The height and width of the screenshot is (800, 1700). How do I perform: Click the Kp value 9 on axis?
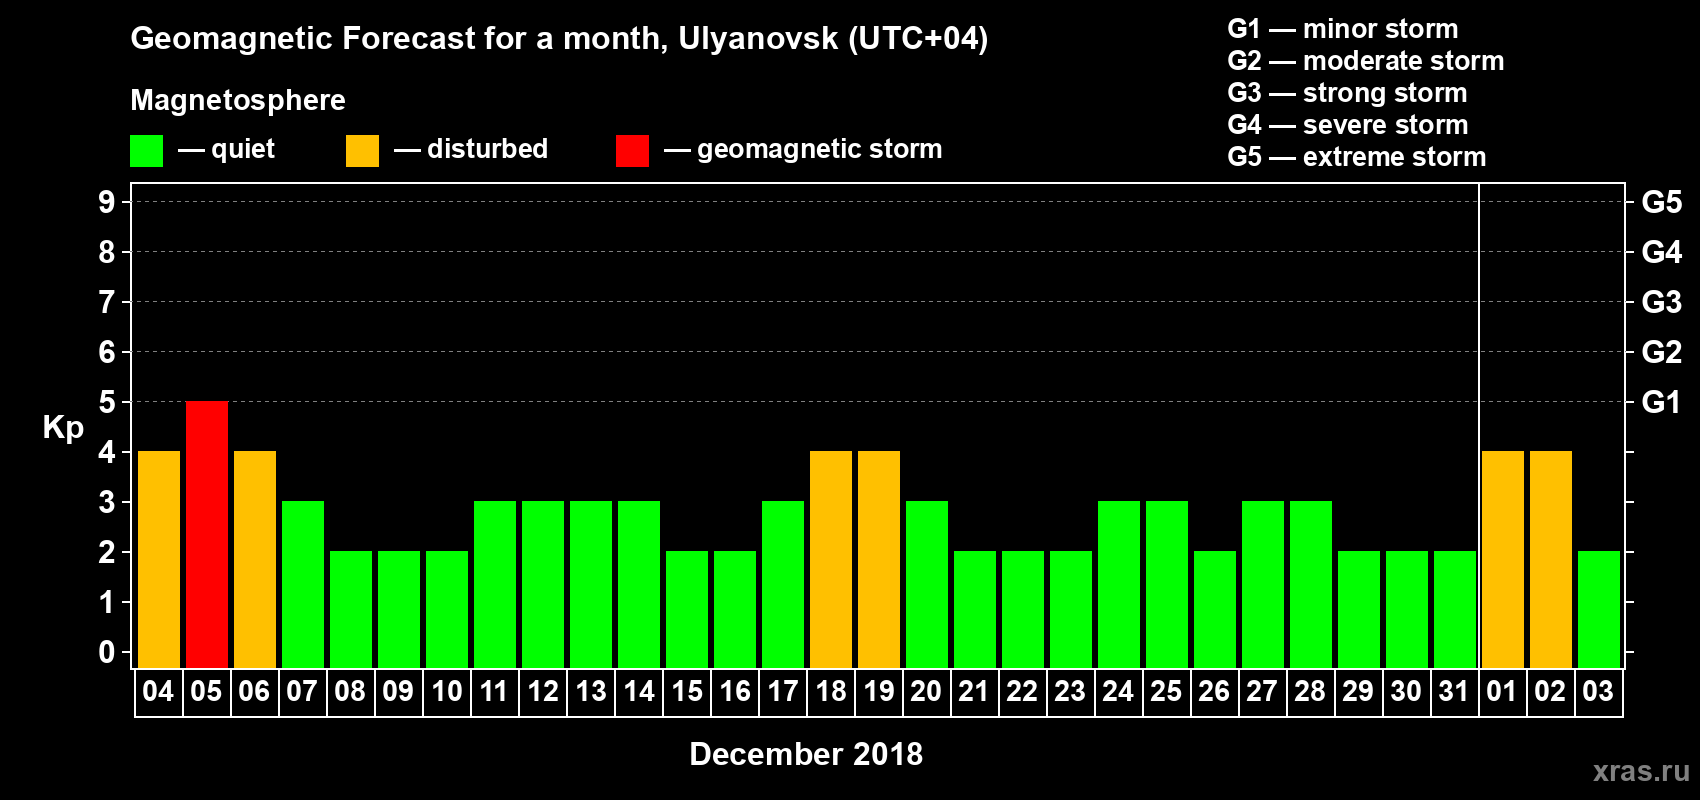point(107,202)
